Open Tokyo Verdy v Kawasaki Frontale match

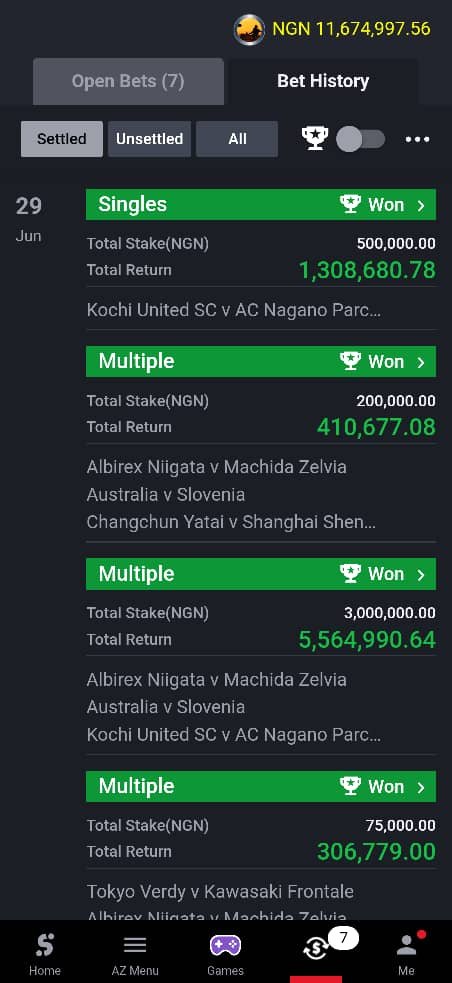point(220,891)
